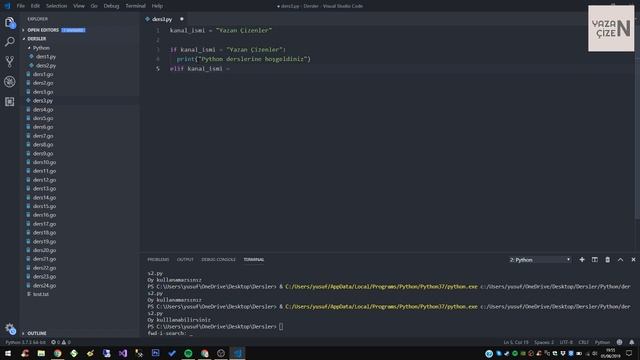Viewport: 640px width, 360px height.
Task: Open ders1.go in the explorer
Action: point(43,74)
